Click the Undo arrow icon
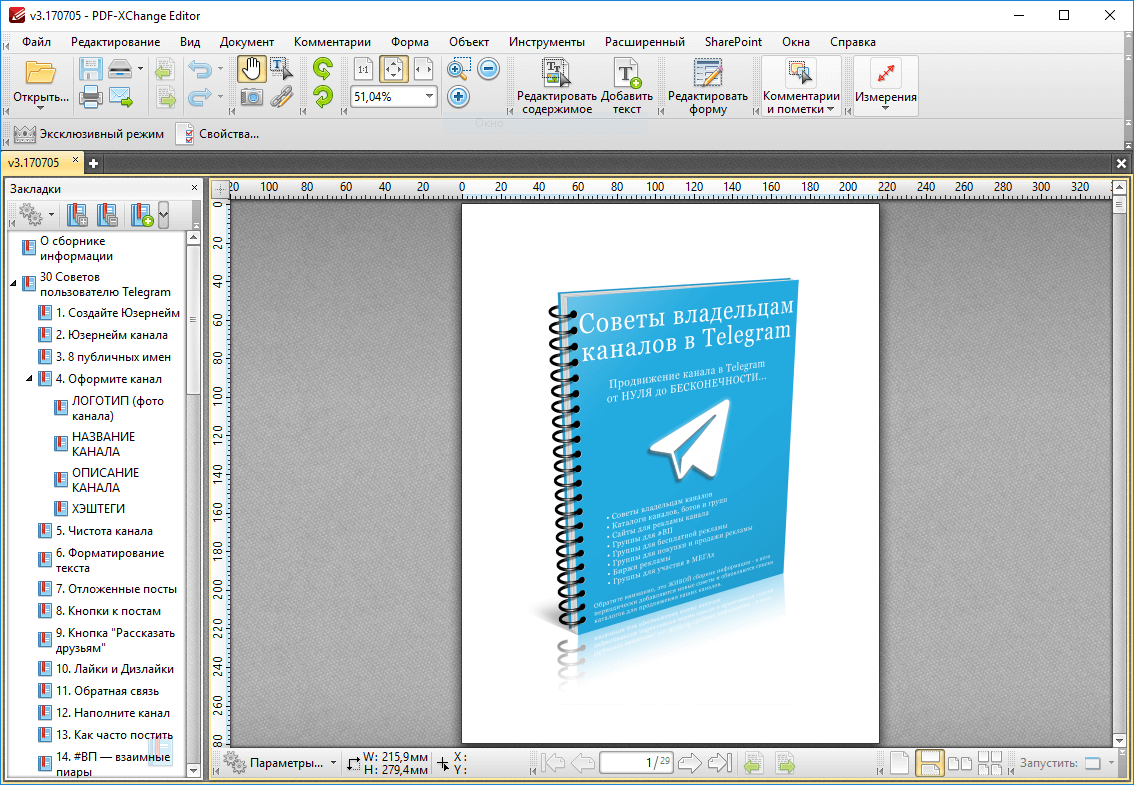The image size is (1134, 785). coord(200,69)
